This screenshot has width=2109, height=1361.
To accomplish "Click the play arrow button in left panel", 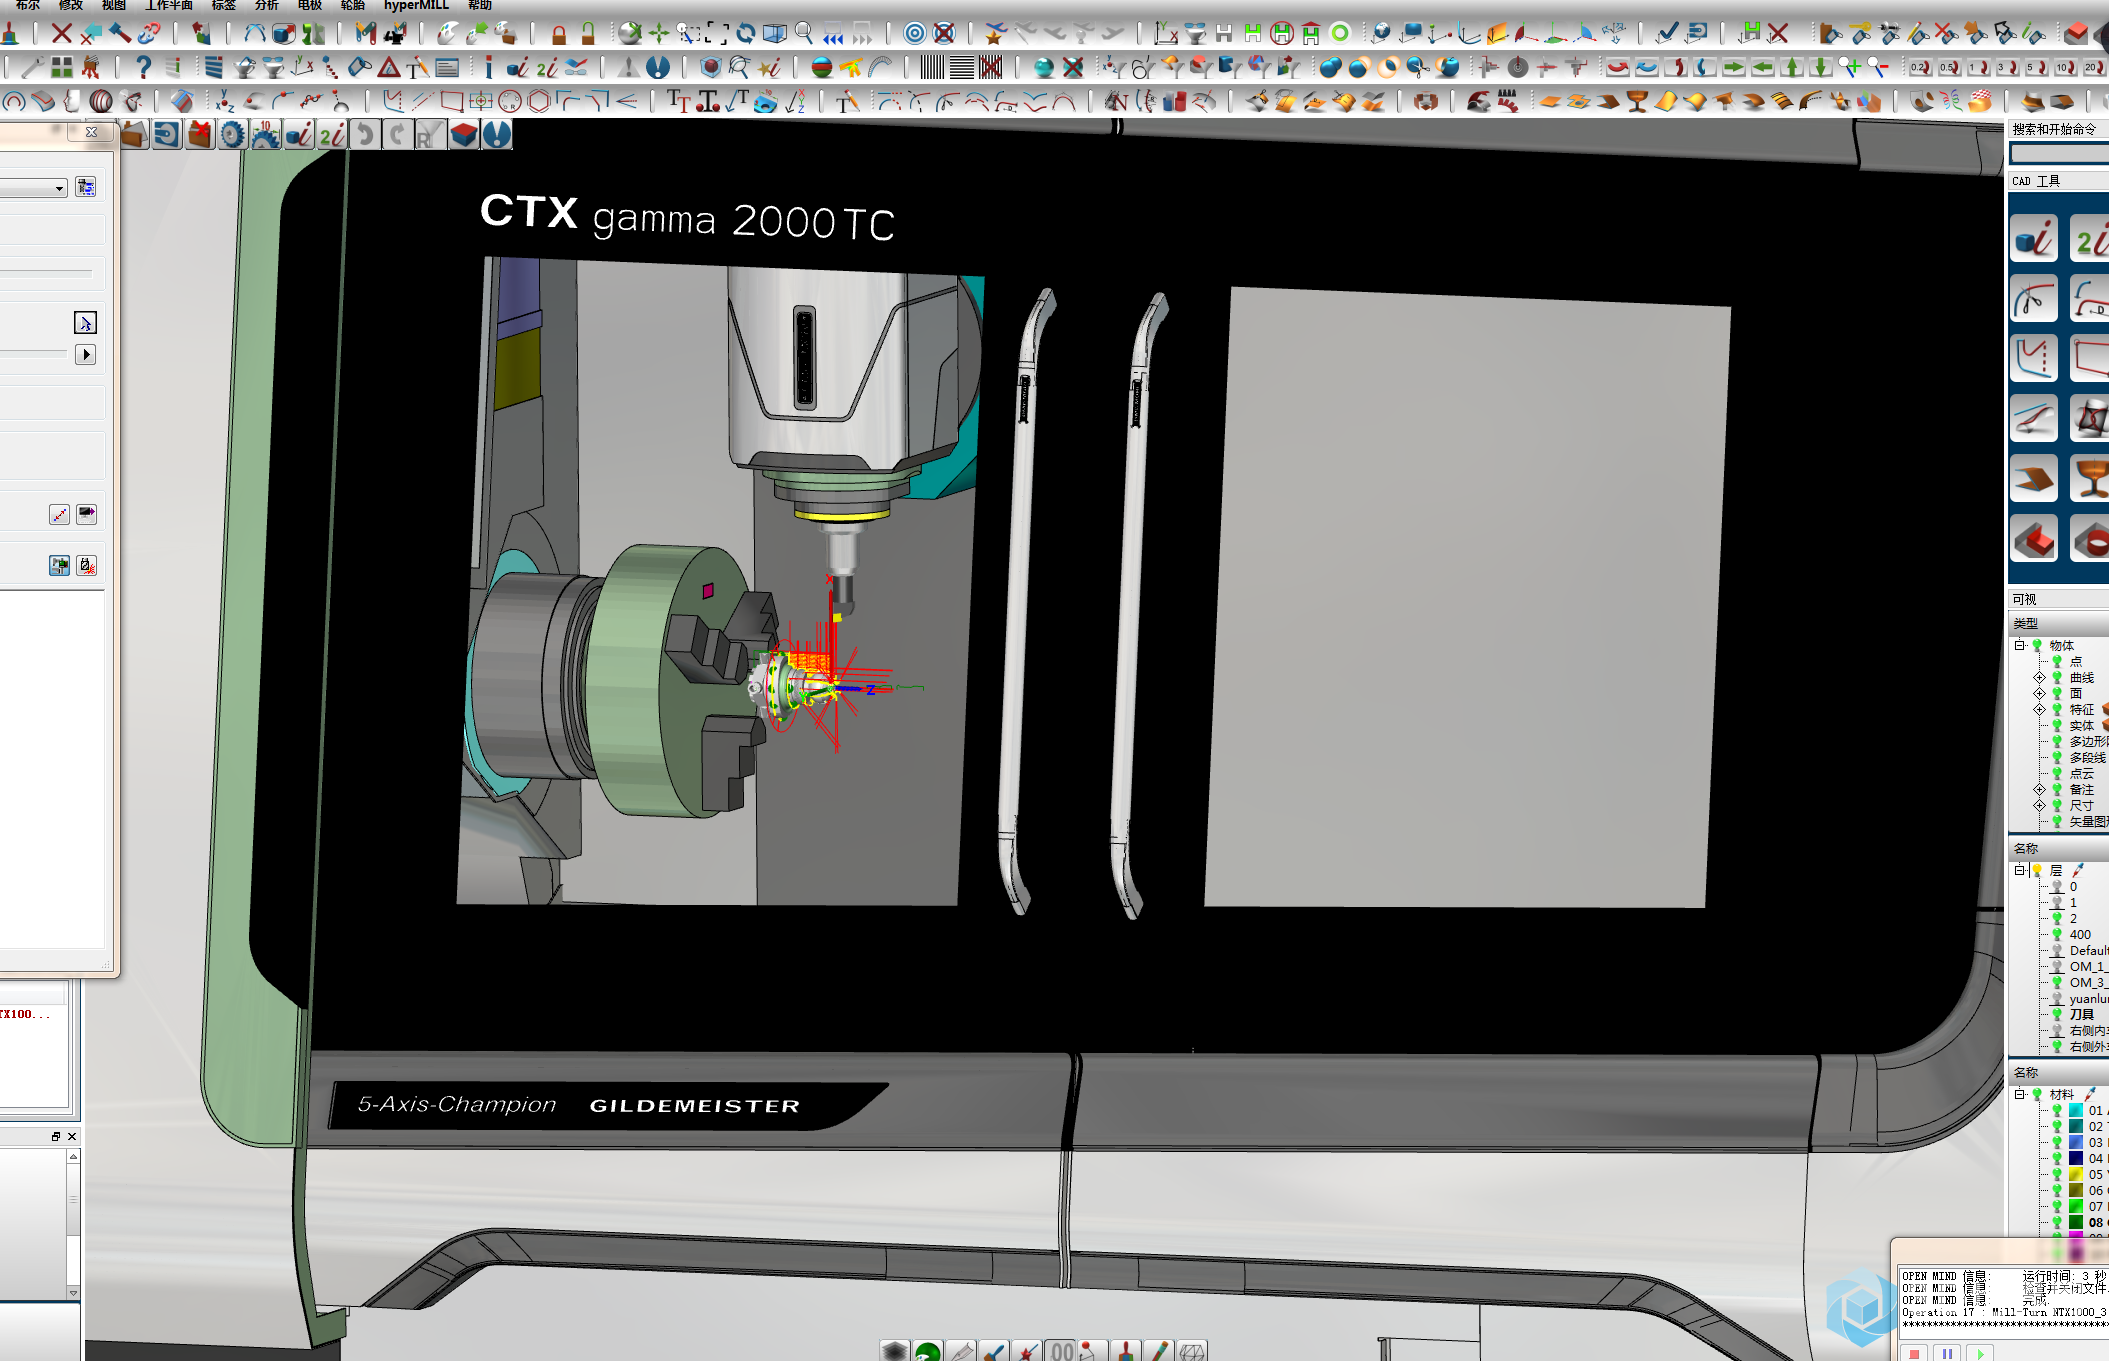I will click(86, 354).
